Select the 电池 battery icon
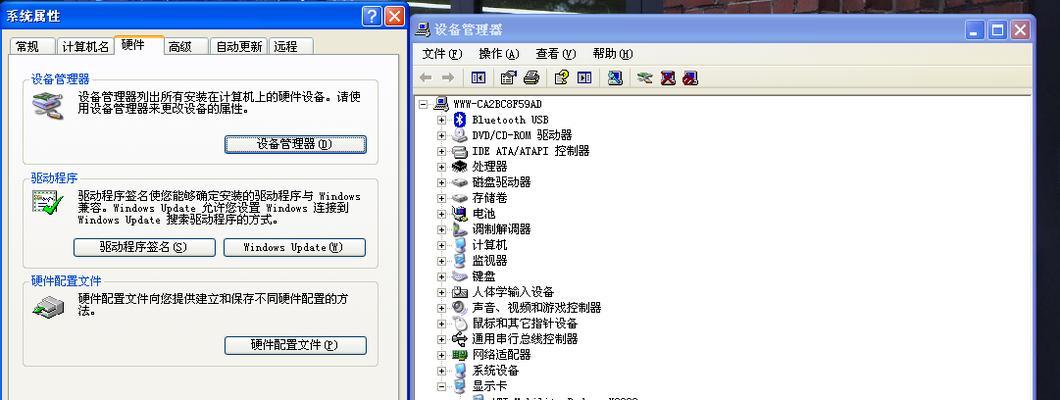This screenshot has width=1060, height=400. point(460,214)
